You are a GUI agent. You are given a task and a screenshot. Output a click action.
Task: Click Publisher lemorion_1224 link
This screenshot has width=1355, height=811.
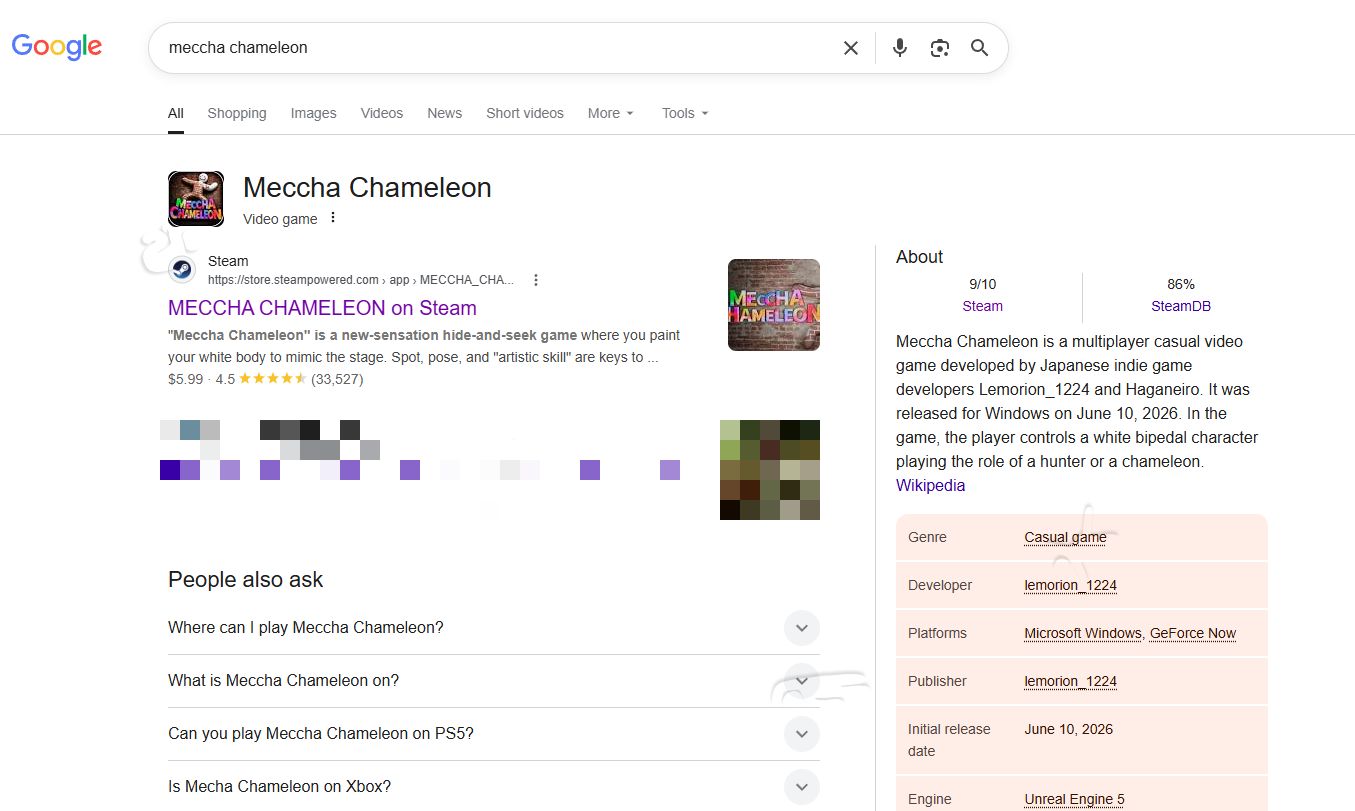click(1071, 681)
